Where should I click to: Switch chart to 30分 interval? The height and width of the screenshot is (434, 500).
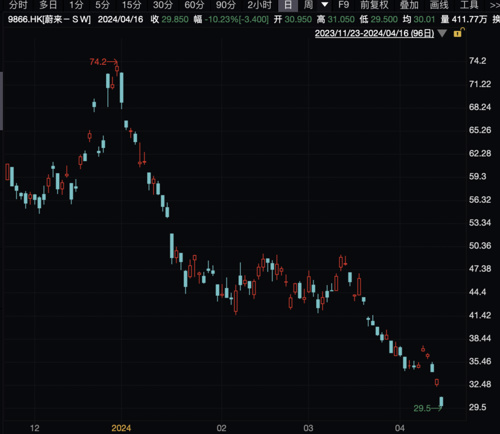pos(163,5)
